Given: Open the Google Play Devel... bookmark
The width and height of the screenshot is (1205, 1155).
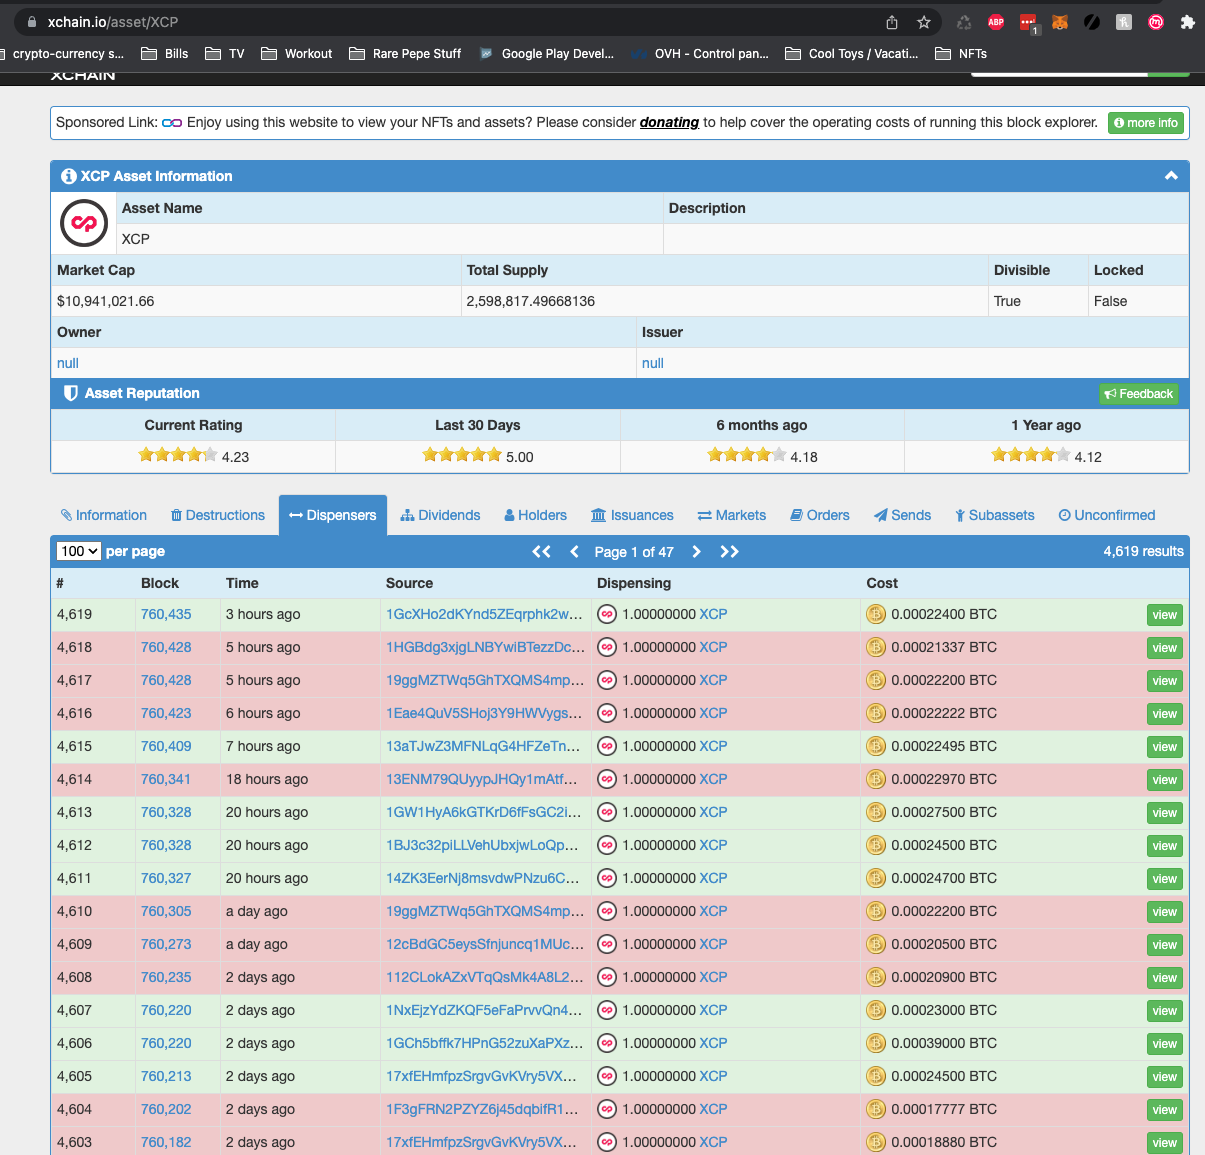Looking at the screenshot, I should coord(546,54).
